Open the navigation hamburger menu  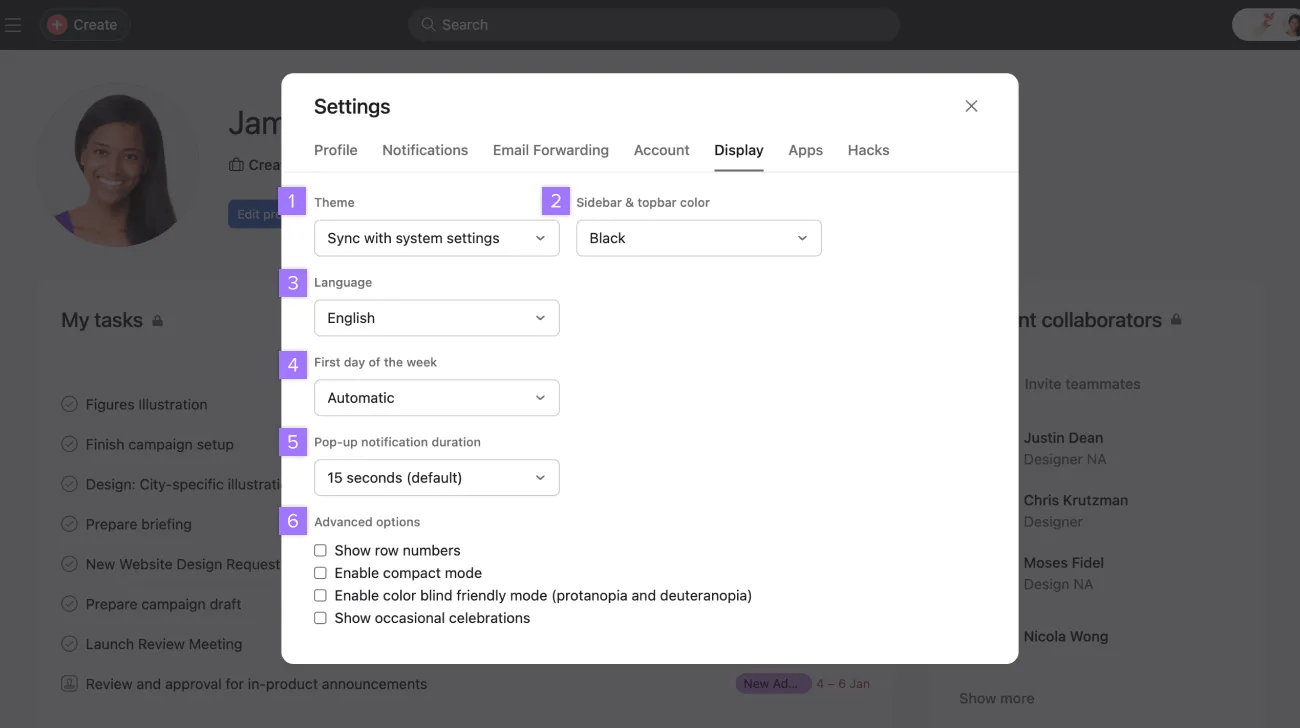pos(13,24)
